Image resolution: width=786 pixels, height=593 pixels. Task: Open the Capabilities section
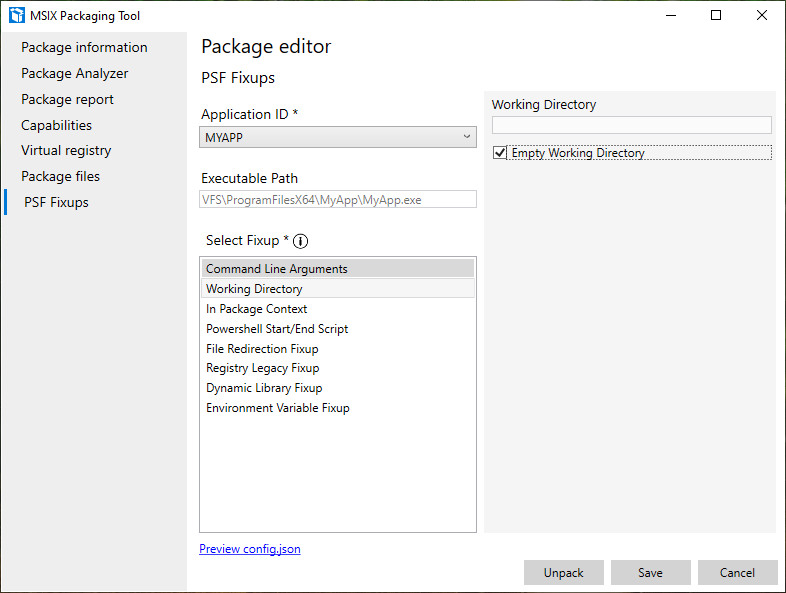coord(56,125)
